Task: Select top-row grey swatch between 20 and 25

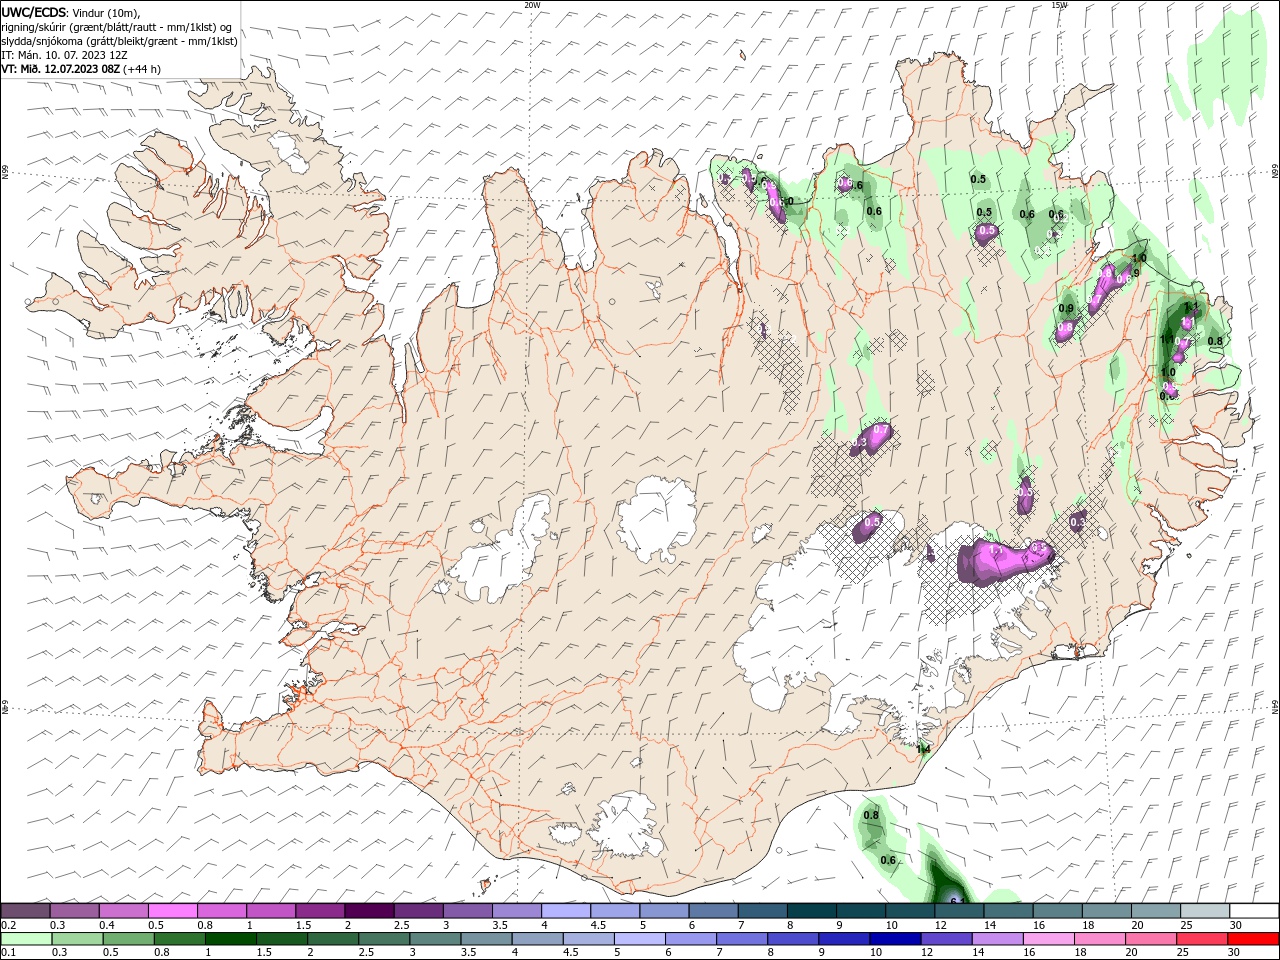Action: tap(1155, 910)
